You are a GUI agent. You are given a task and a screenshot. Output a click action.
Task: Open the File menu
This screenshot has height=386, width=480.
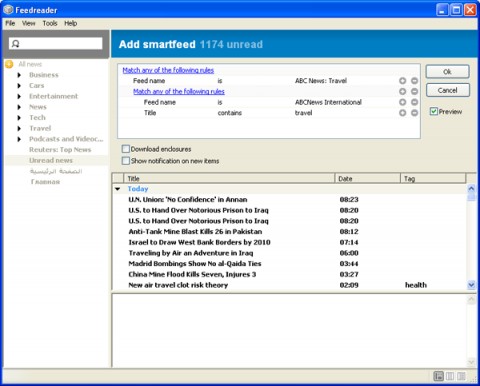[x=10, y=23]
